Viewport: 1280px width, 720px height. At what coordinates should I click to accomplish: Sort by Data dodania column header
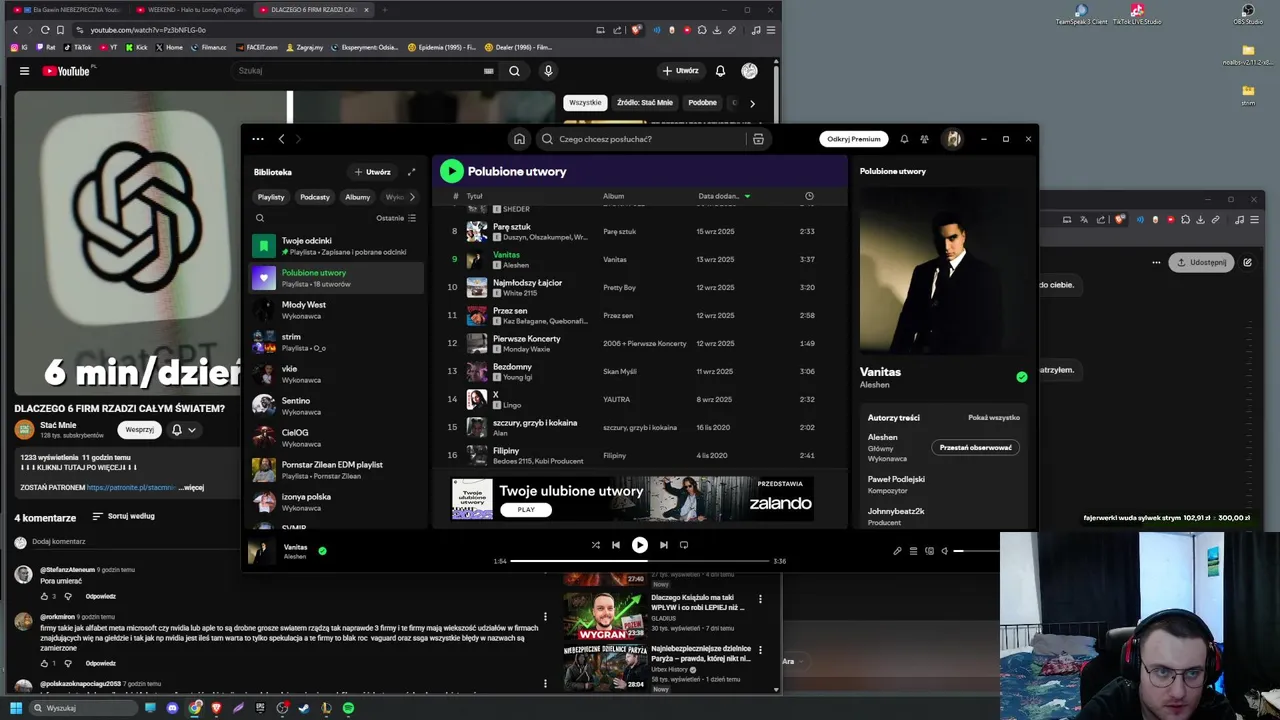click(724, 196)
